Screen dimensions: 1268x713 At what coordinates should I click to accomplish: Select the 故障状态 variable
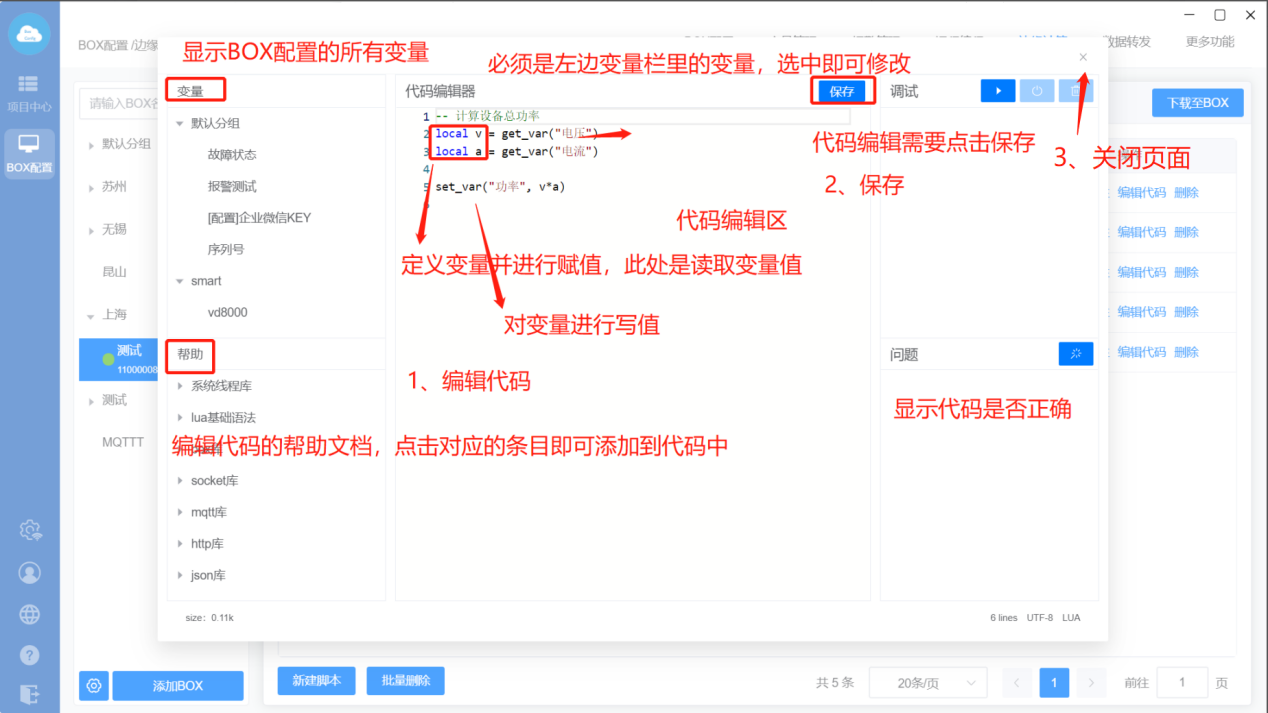(232, 155)
